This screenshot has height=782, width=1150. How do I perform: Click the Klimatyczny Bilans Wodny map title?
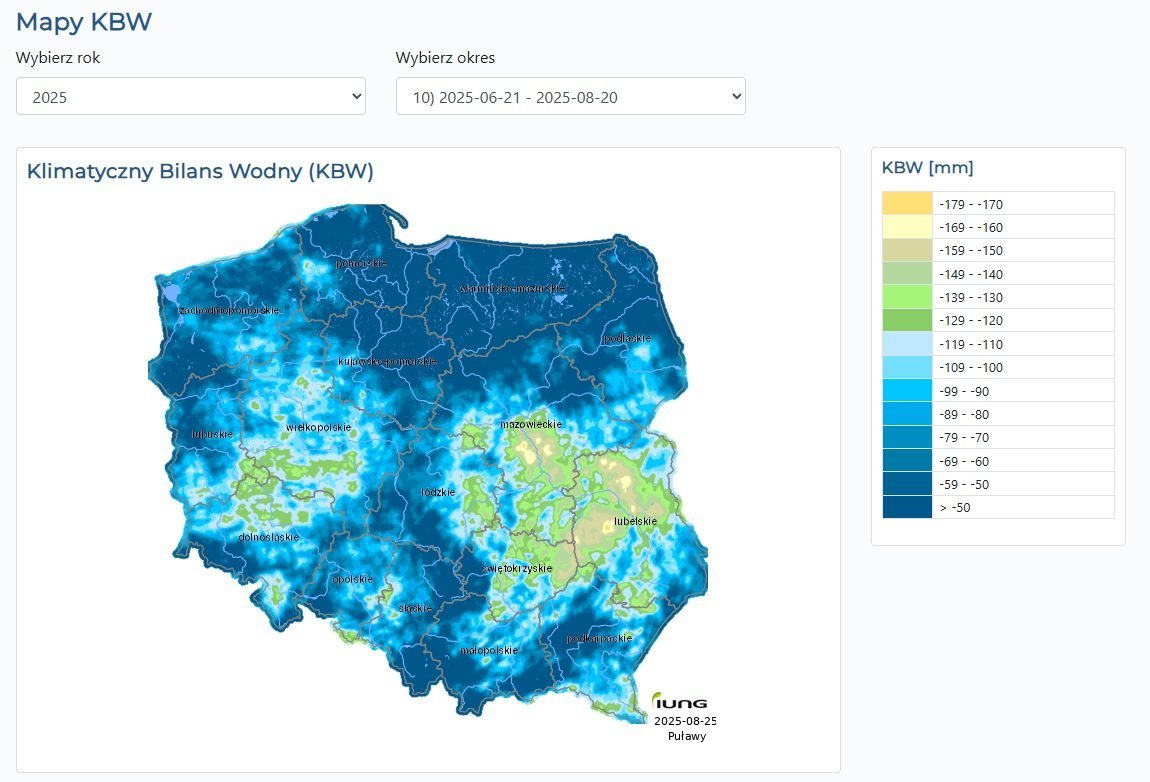click(200, 171)
